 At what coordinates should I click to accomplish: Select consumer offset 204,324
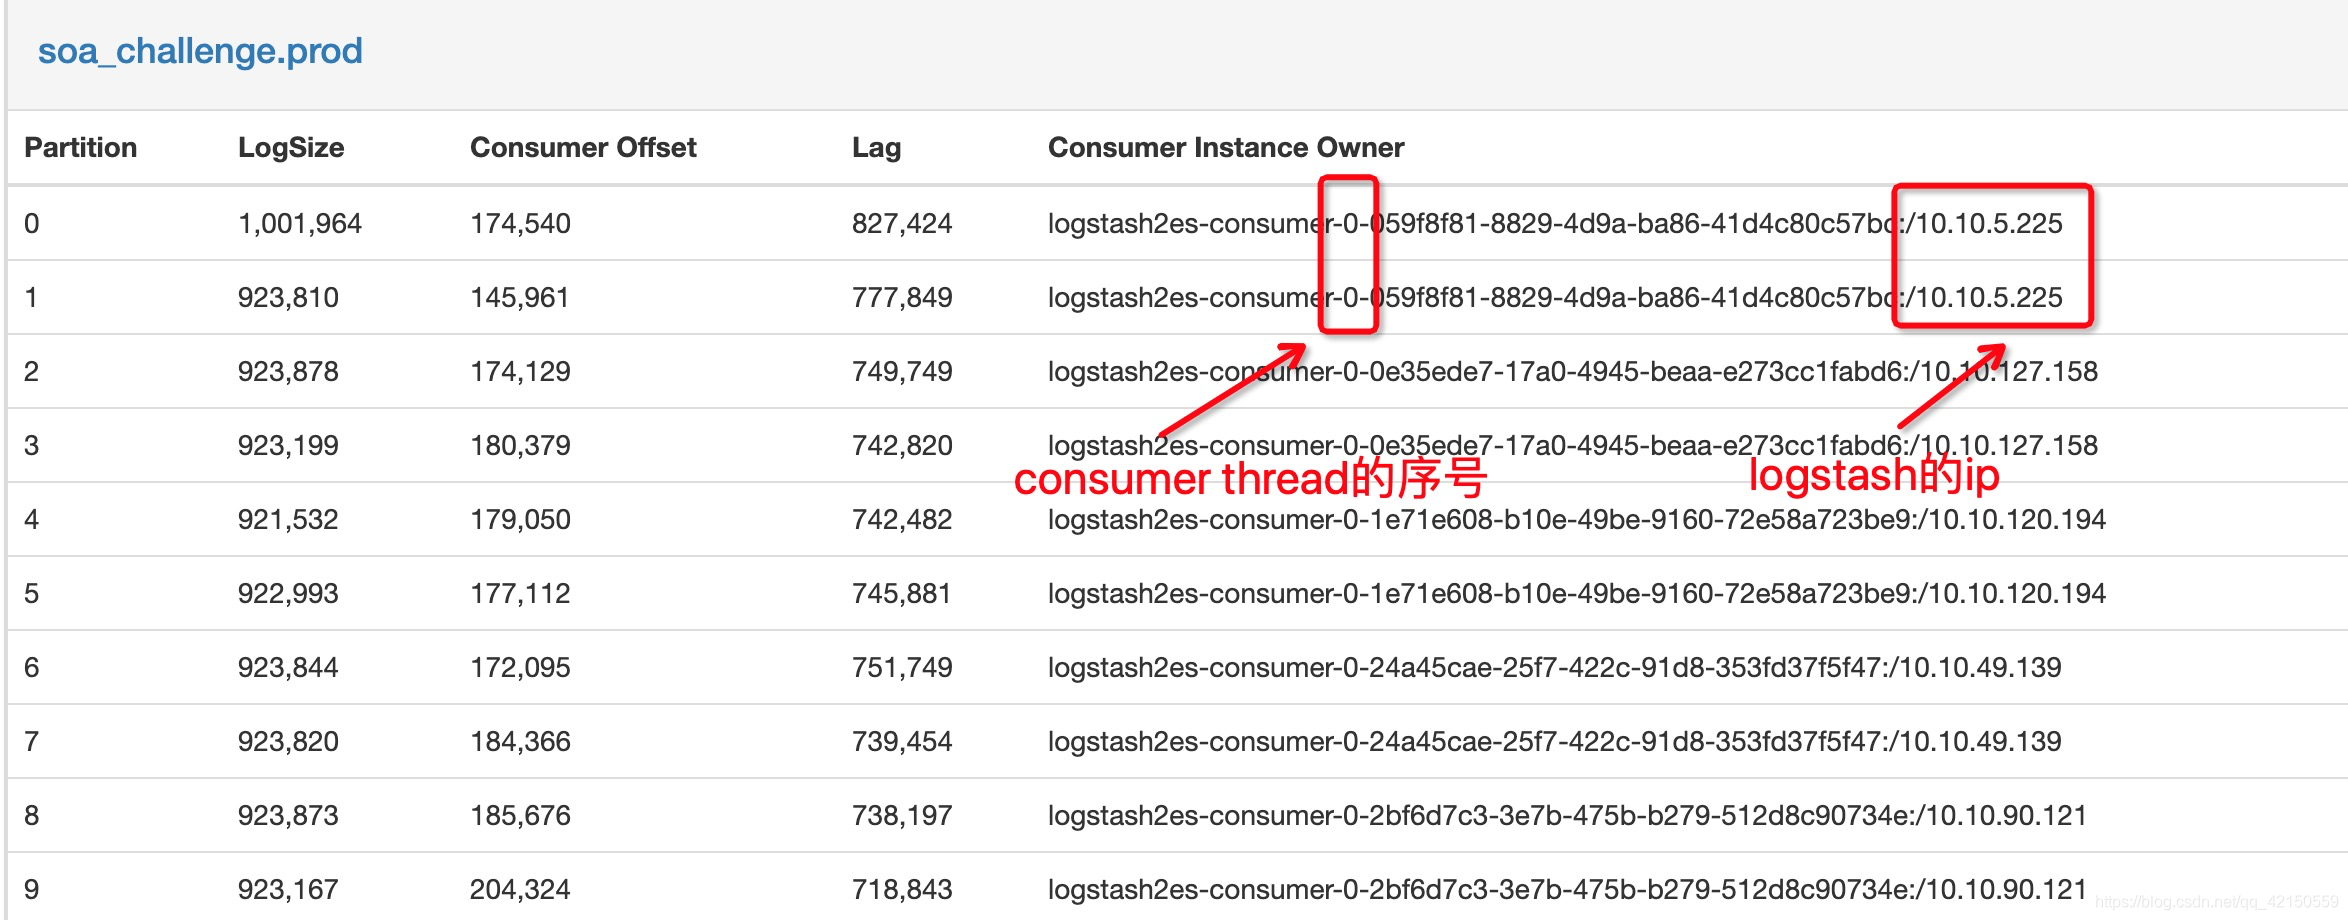520,889
